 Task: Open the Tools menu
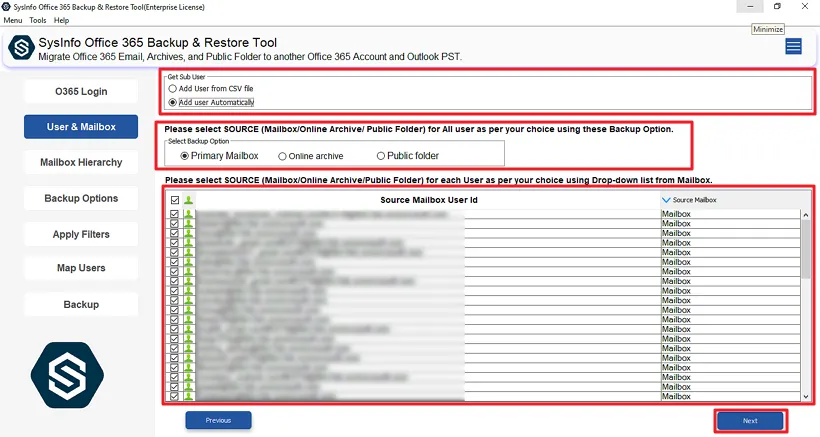point(38,20)
